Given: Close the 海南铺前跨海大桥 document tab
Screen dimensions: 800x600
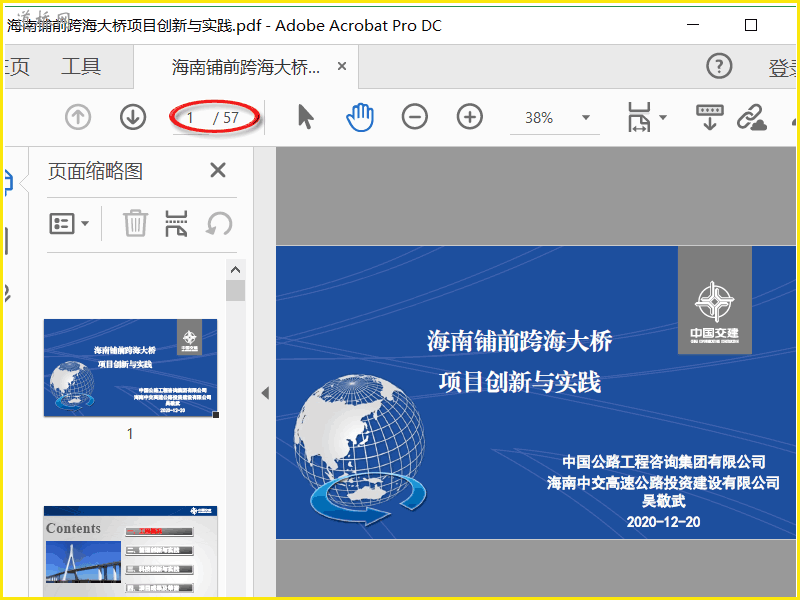Looking at the screenshot, I should [x=342, y=66].
